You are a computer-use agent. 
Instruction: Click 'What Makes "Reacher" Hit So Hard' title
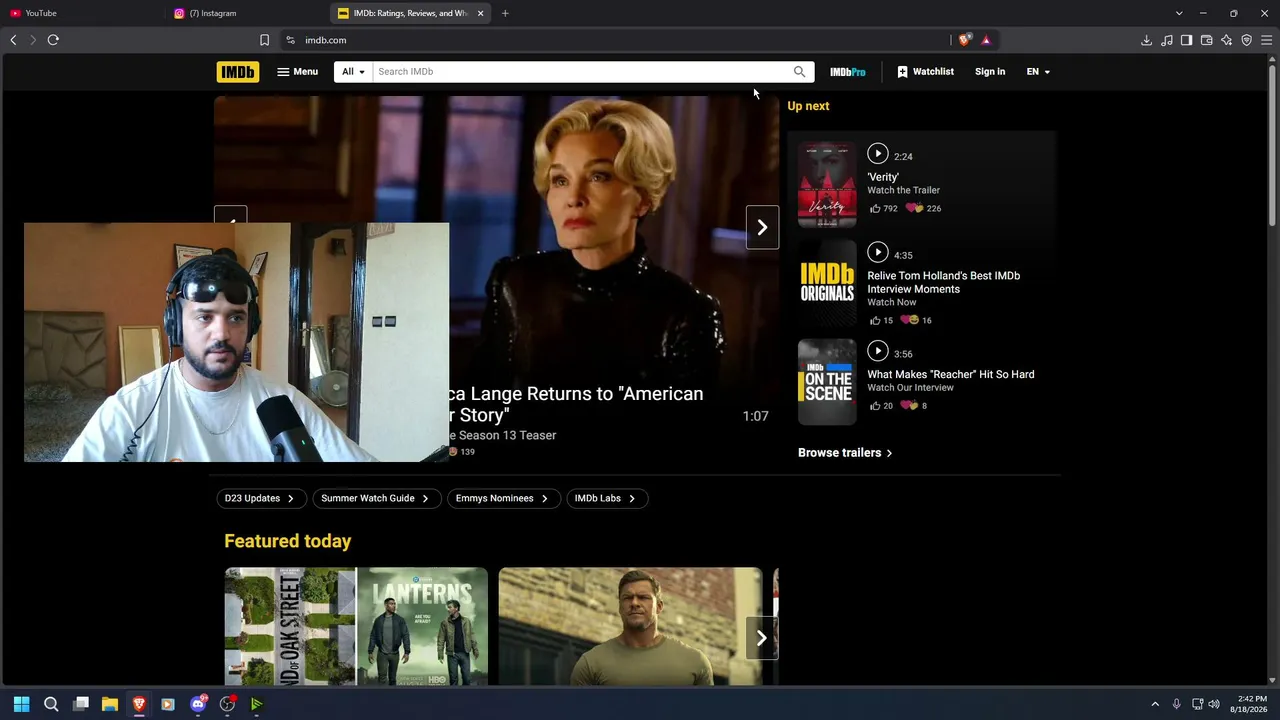[x=951, y=375]
